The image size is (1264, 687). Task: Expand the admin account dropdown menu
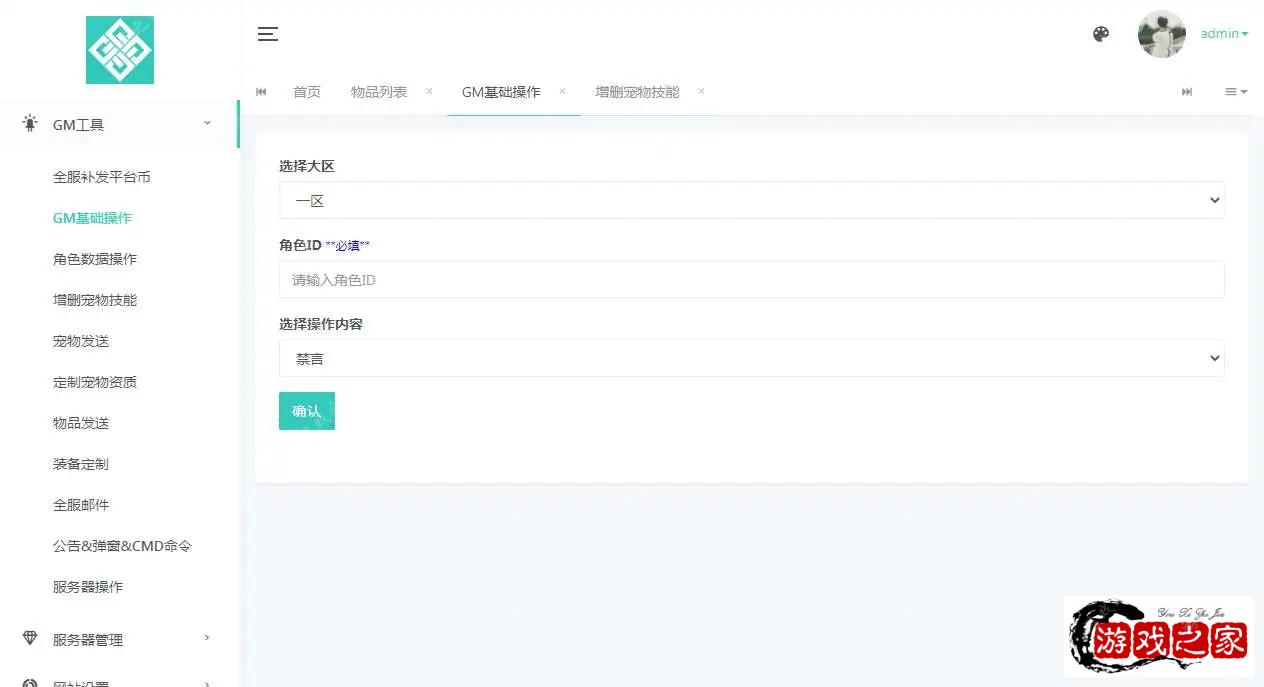pos(1222,33)
